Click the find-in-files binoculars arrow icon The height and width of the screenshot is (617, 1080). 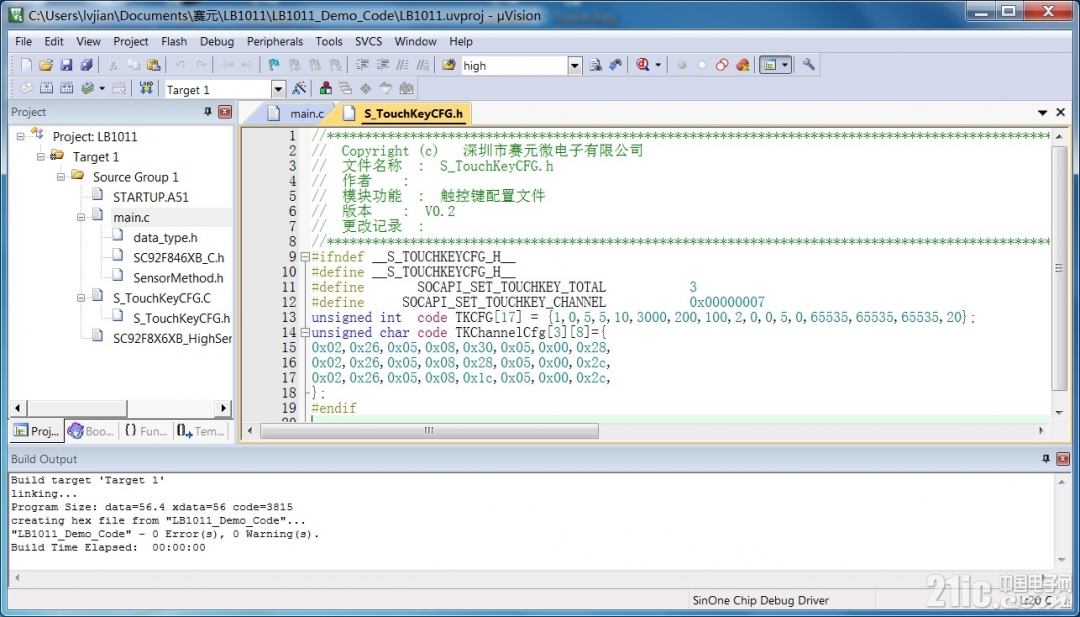pos(616,65)
